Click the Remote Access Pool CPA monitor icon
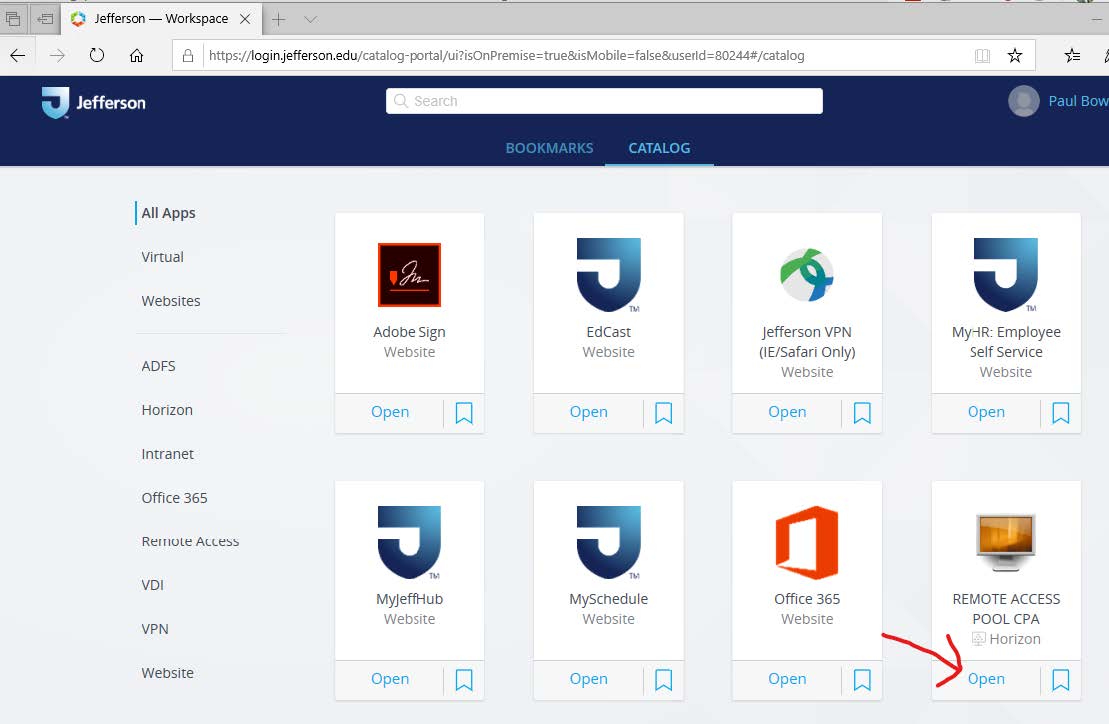This screenshot has height=724, width=1109. 1006,542
